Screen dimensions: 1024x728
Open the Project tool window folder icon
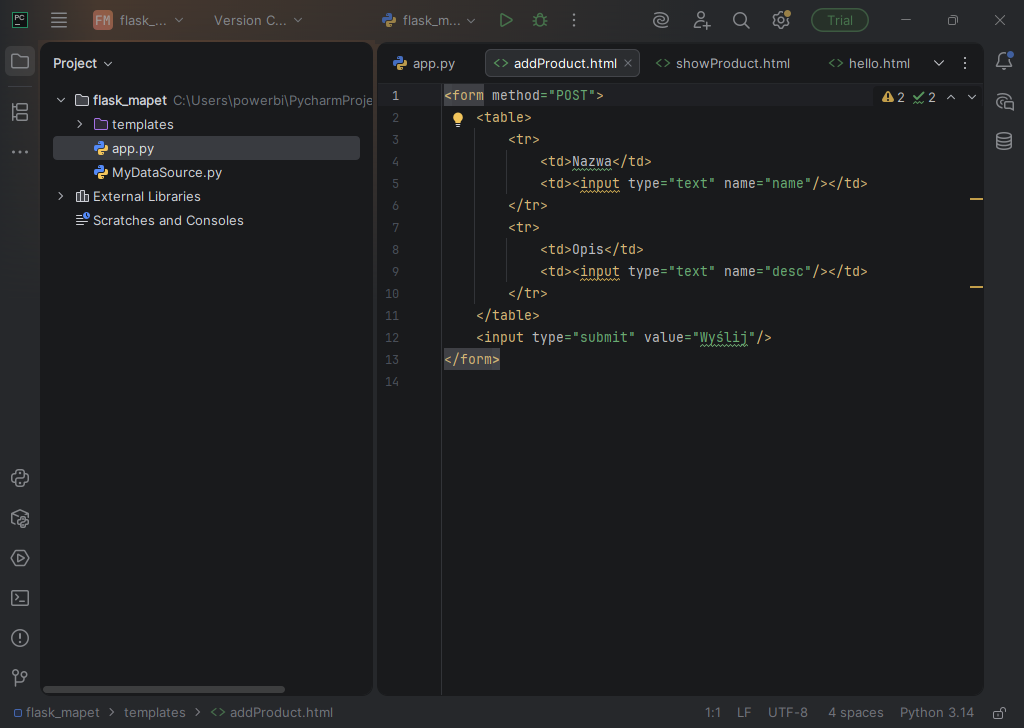pyautogui.click(x=20, y=62)
